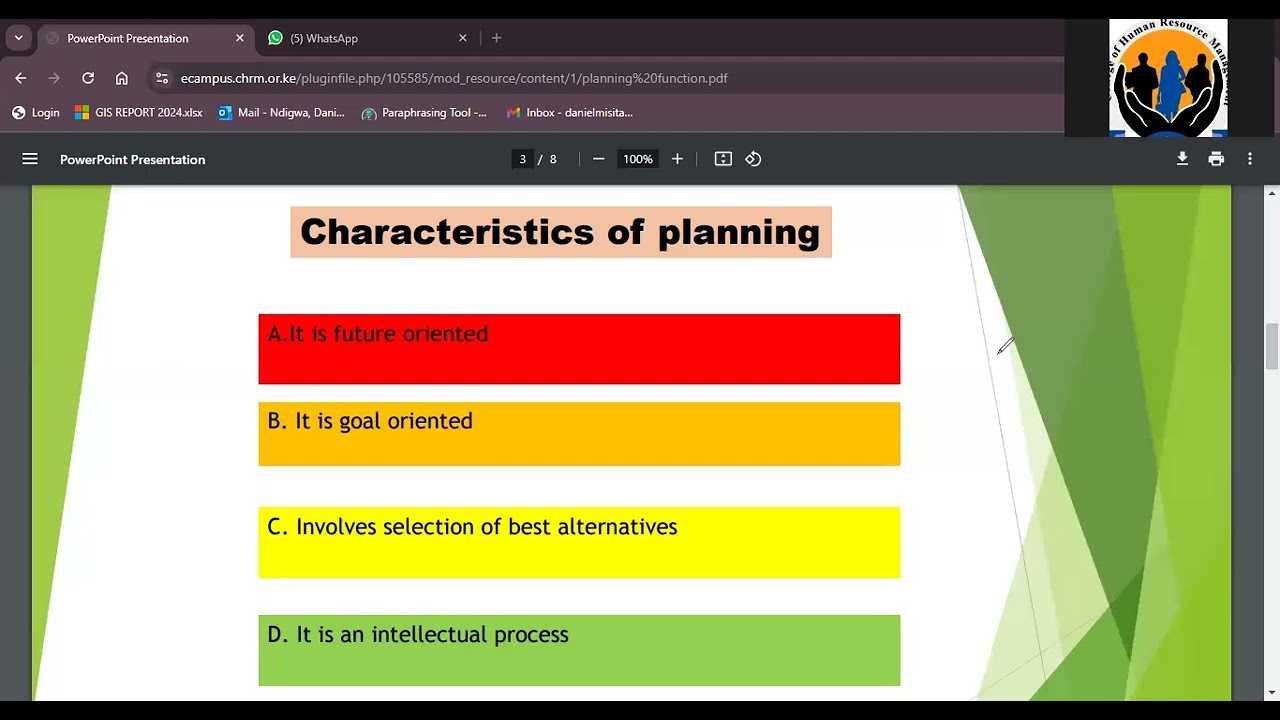Open the Login bookmark

[x=36, y=113]
